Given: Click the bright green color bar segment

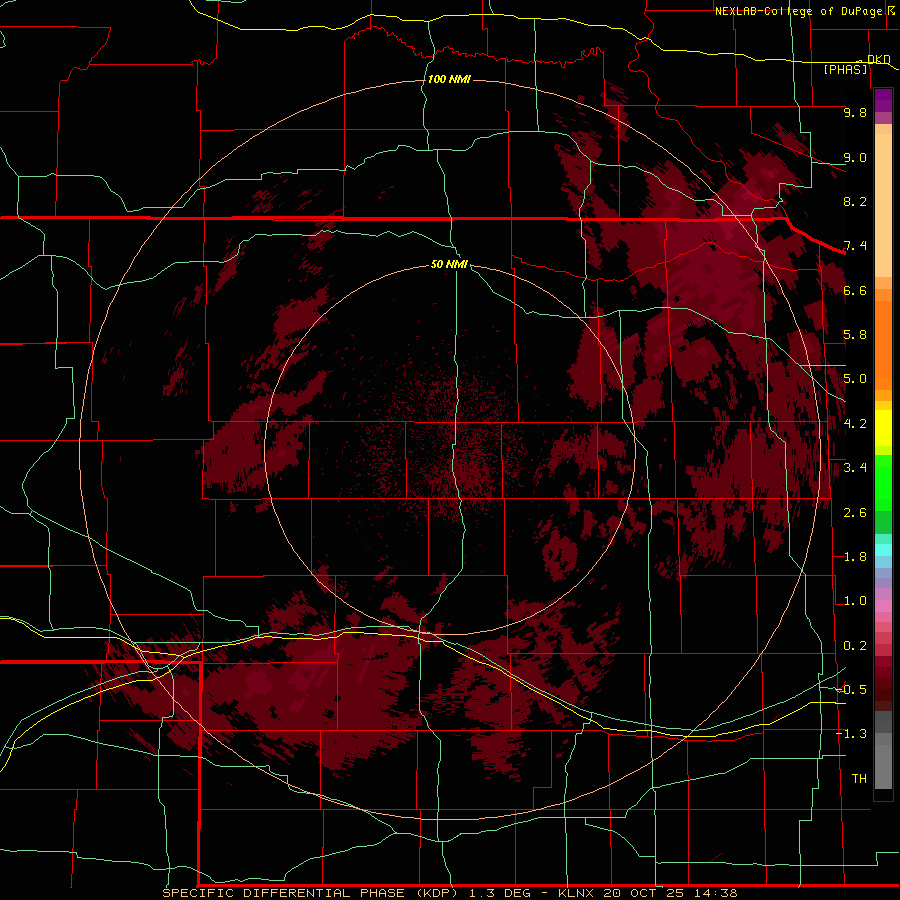Looking at the screenshot, I should tap(883, 485).
